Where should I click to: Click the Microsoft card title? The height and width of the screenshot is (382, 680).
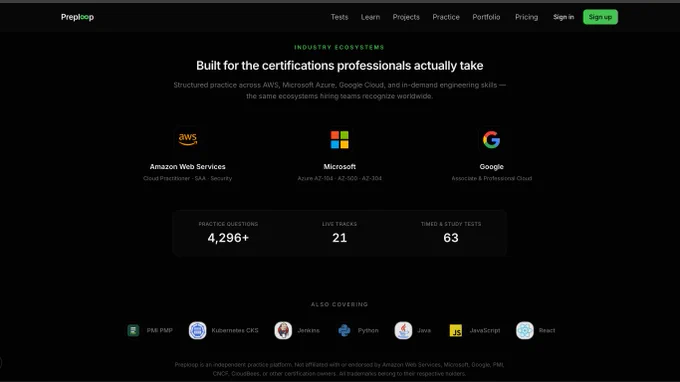(340, 167)
